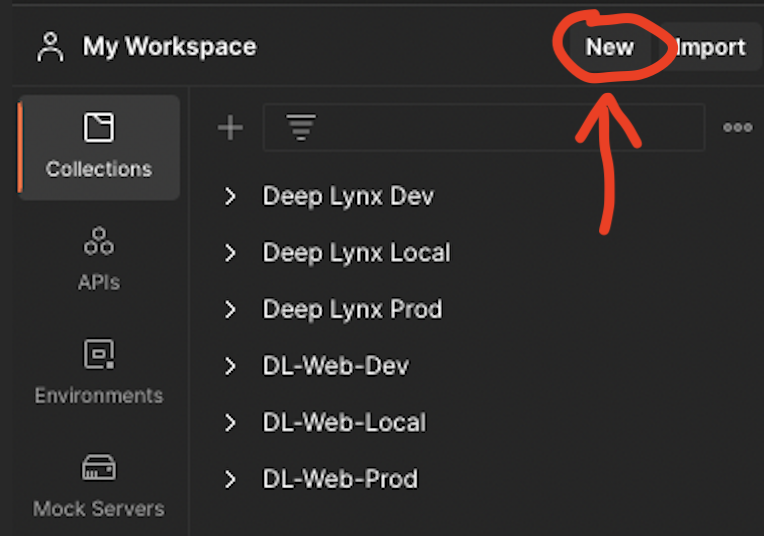Open the Collections sidebar tab
This screenshot has width=764, height=536.
click(x=99, y=146)
